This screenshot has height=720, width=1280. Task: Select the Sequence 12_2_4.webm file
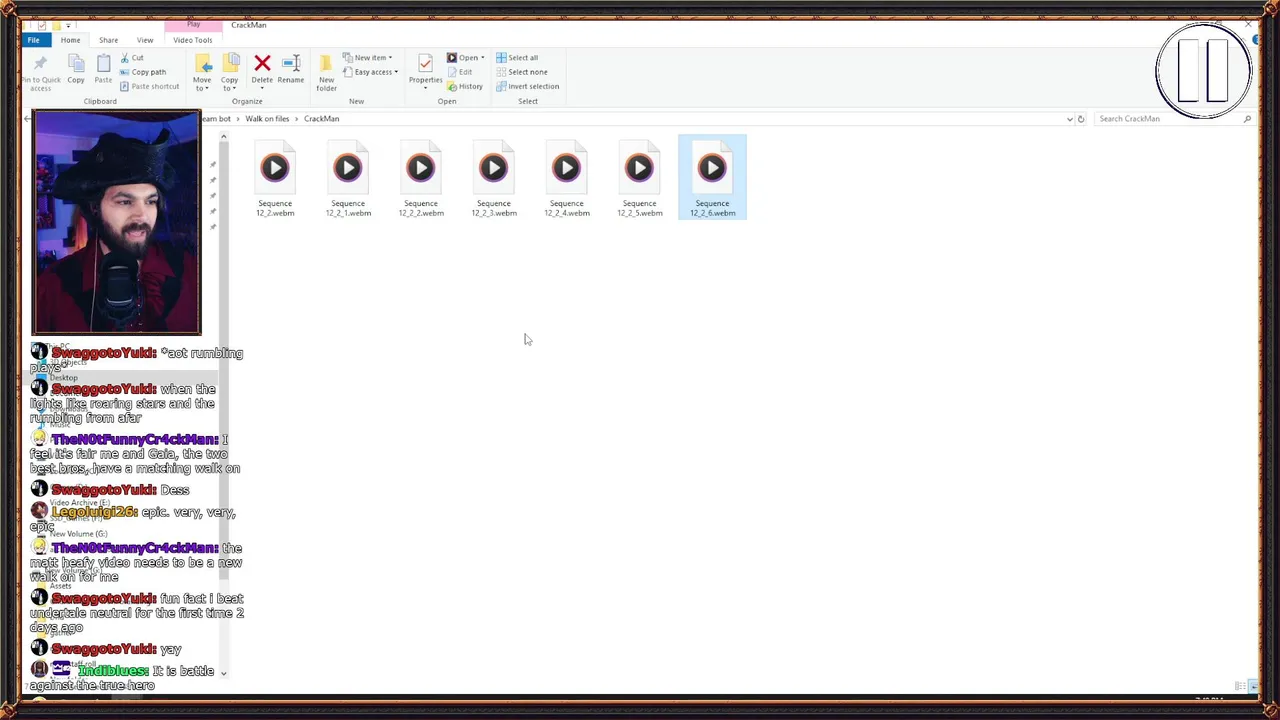567,180
